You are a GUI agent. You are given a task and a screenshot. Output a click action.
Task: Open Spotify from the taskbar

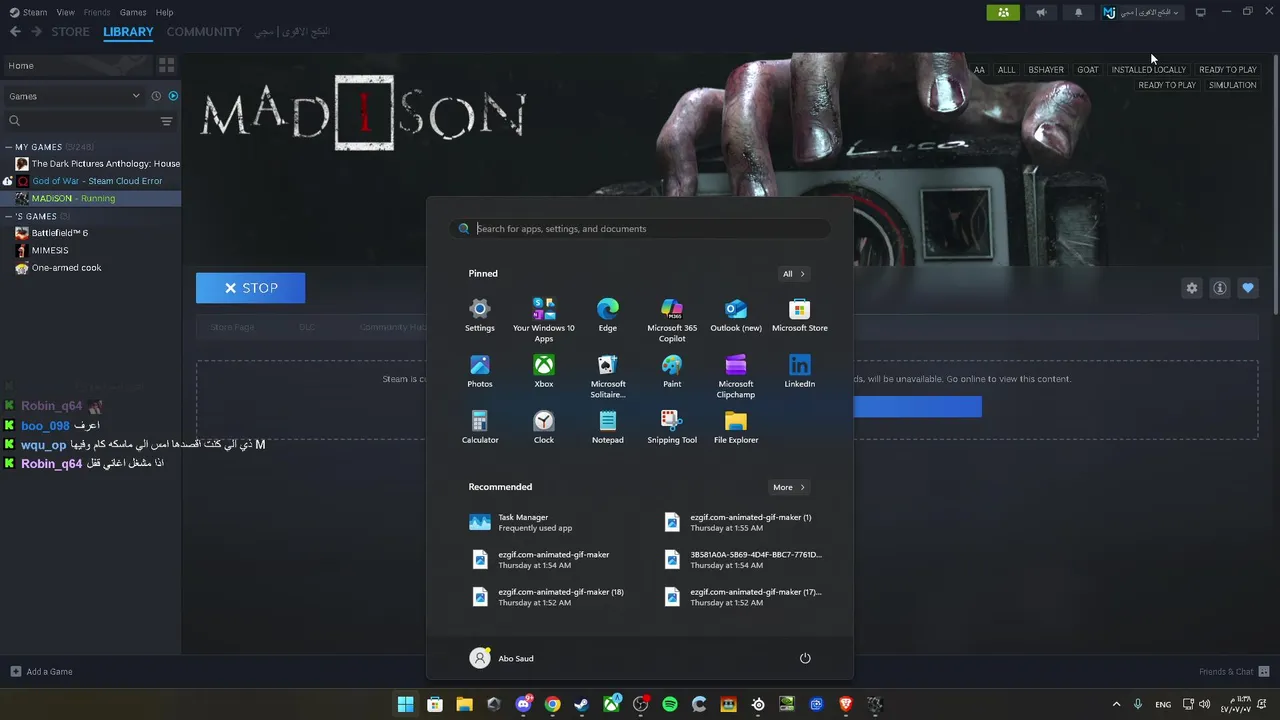tap(670, 704)
